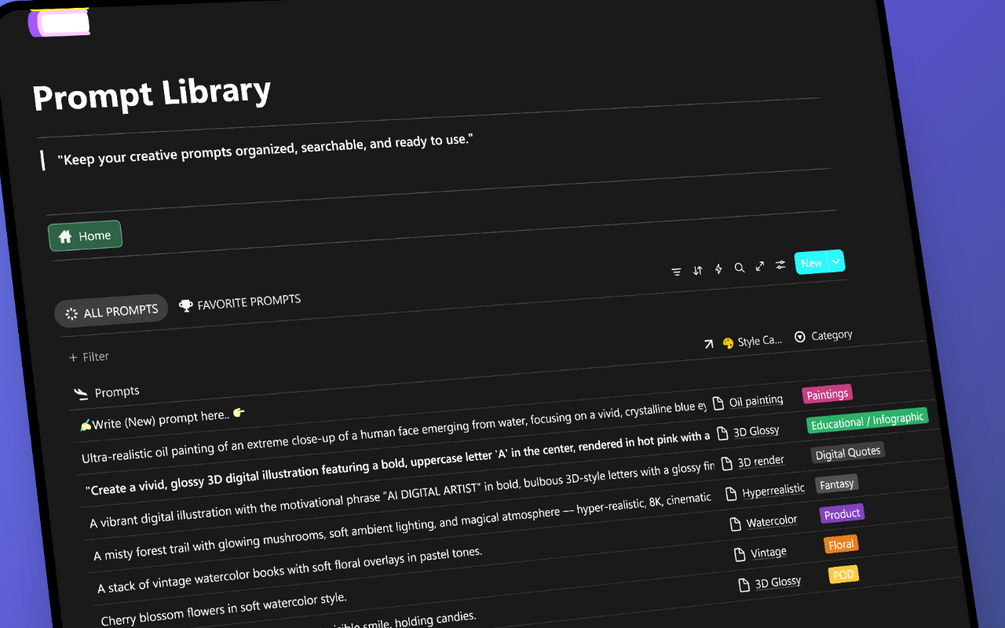Click the page icon beside 3D render
The width and height of the screenshot is (1005, 628).
(726, 463)
